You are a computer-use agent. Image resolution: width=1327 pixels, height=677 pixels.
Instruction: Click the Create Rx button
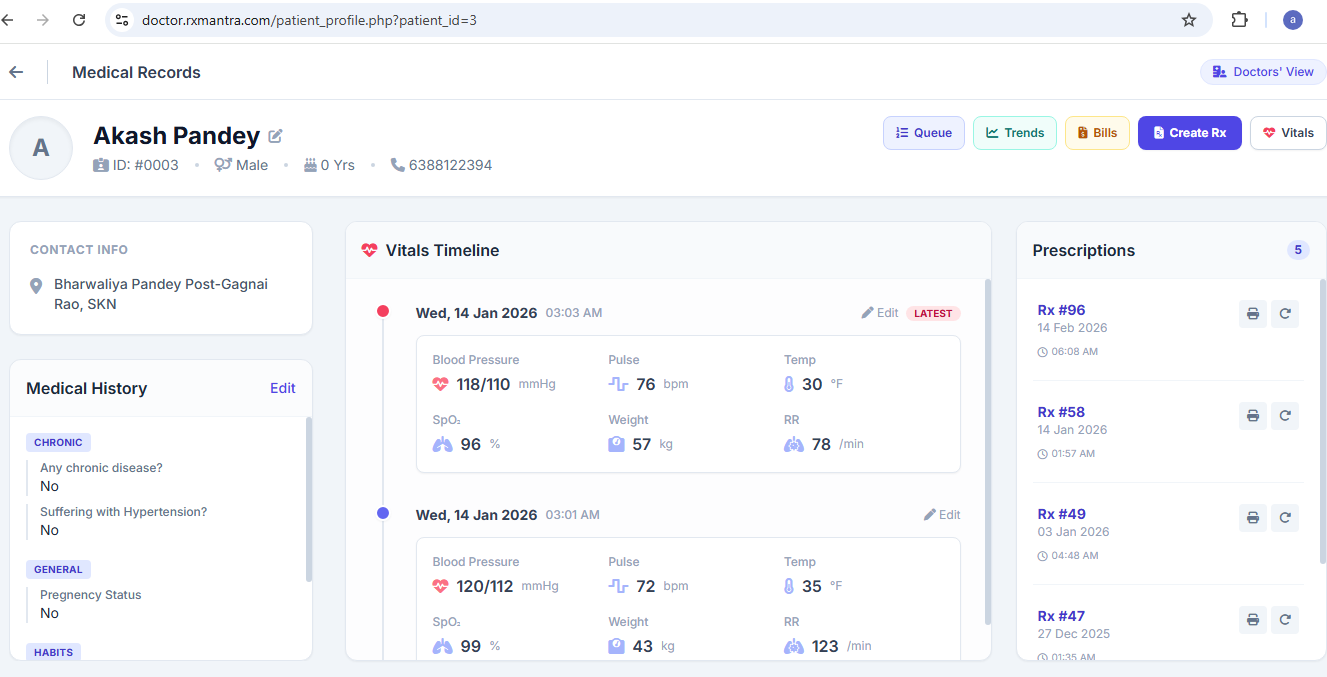click(x=1189, y=133)
